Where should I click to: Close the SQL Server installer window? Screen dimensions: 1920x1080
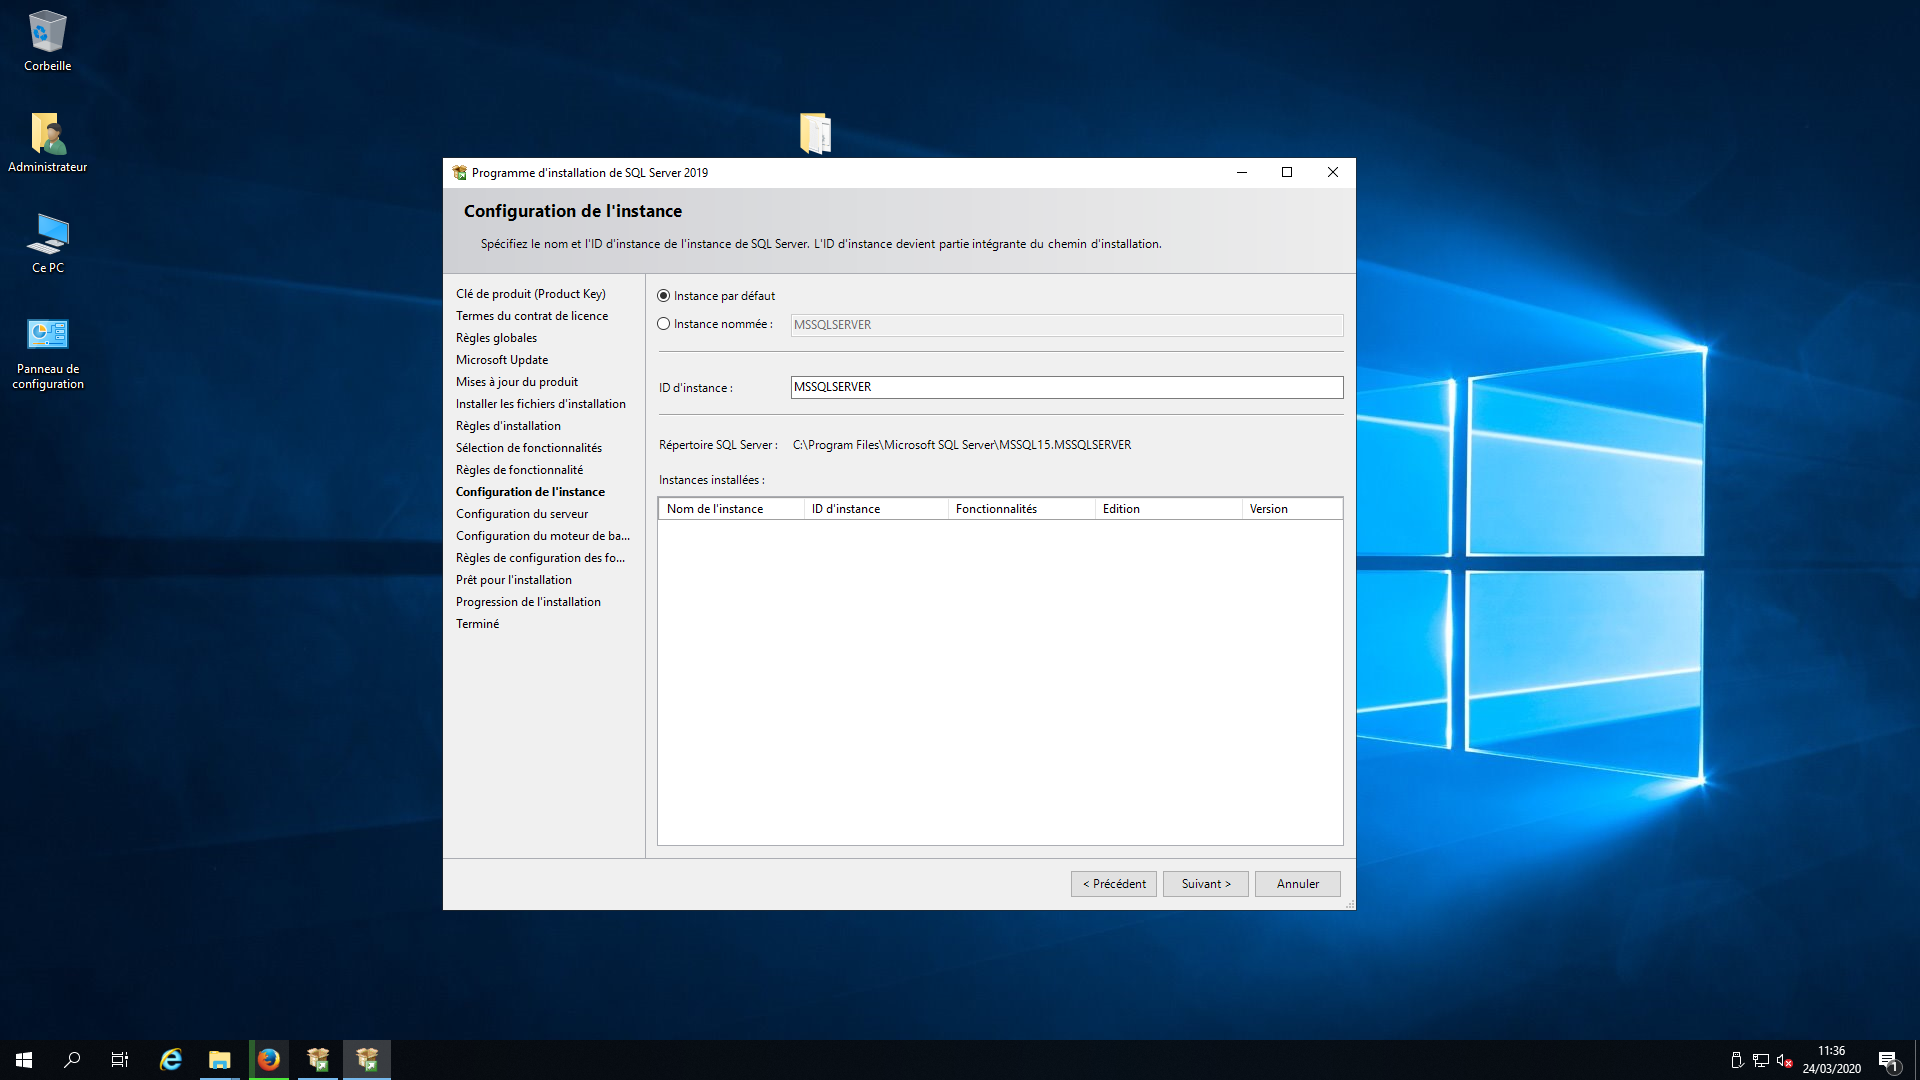1332,172
